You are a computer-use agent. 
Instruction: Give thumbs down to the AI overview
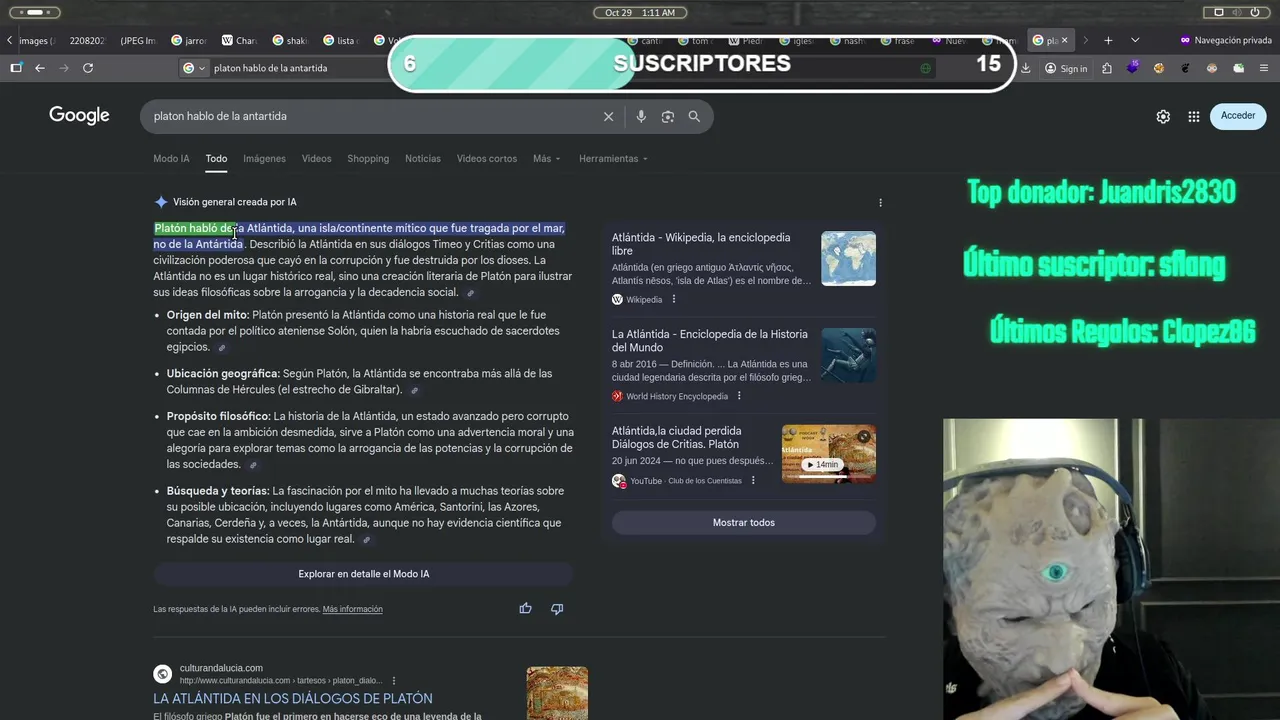[557, 608]
